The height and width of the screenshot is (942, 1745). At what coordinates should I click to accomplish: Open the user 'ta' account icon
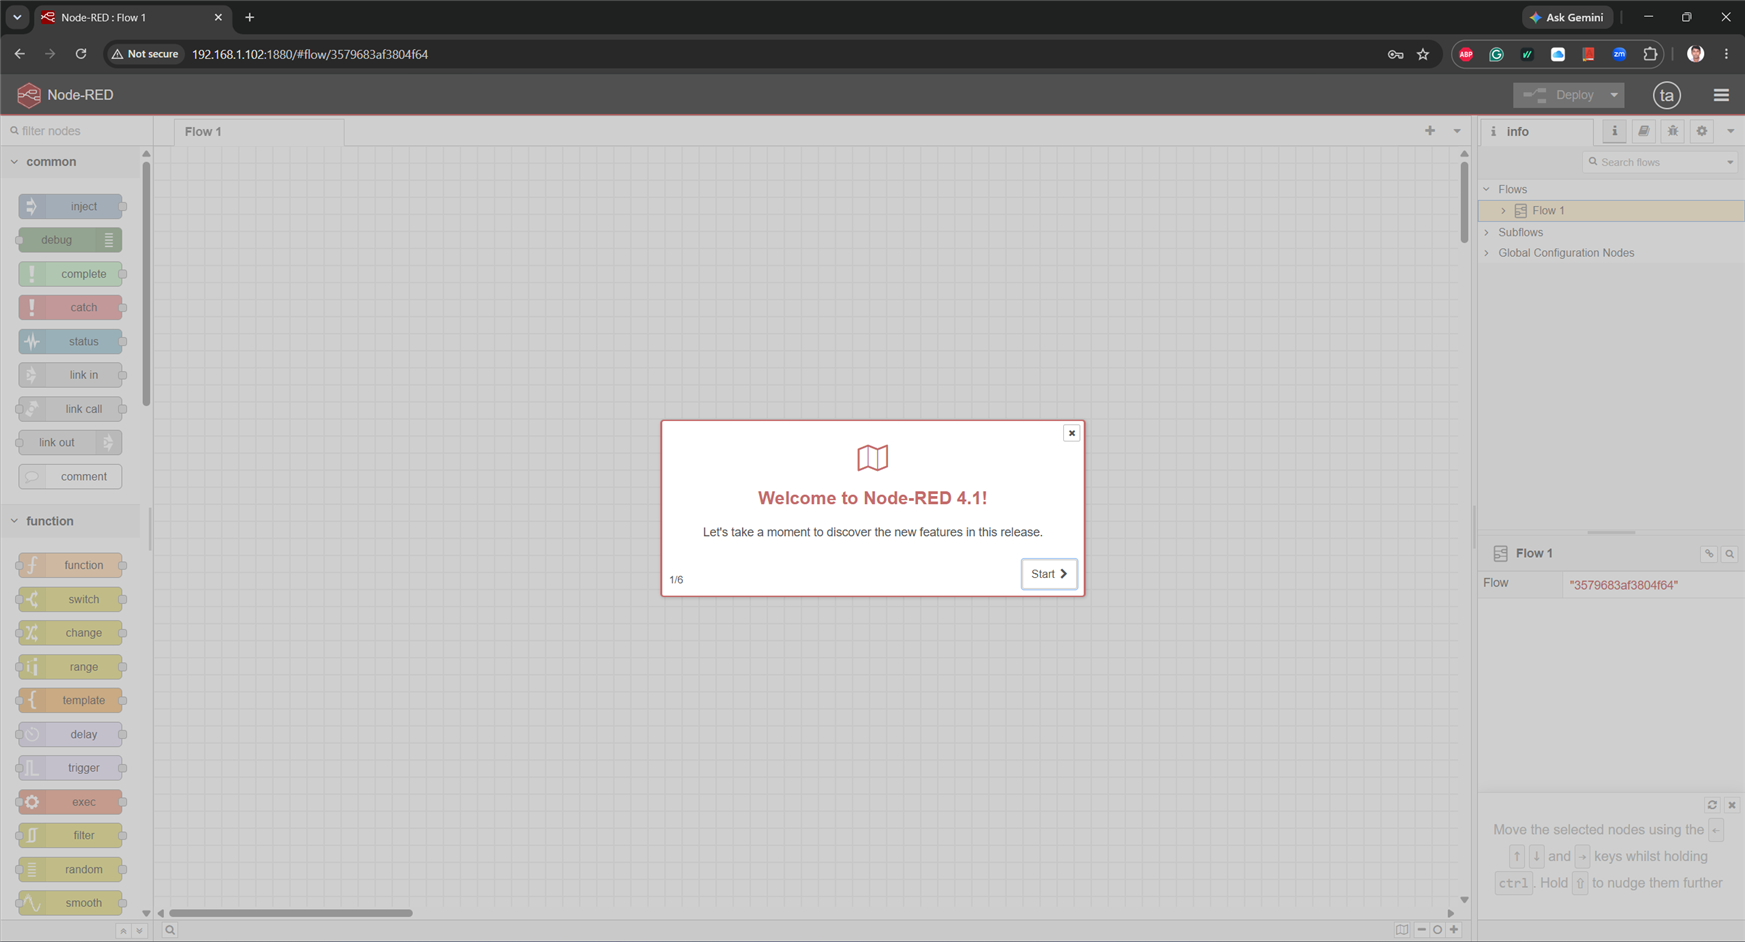pos(1666,95)
